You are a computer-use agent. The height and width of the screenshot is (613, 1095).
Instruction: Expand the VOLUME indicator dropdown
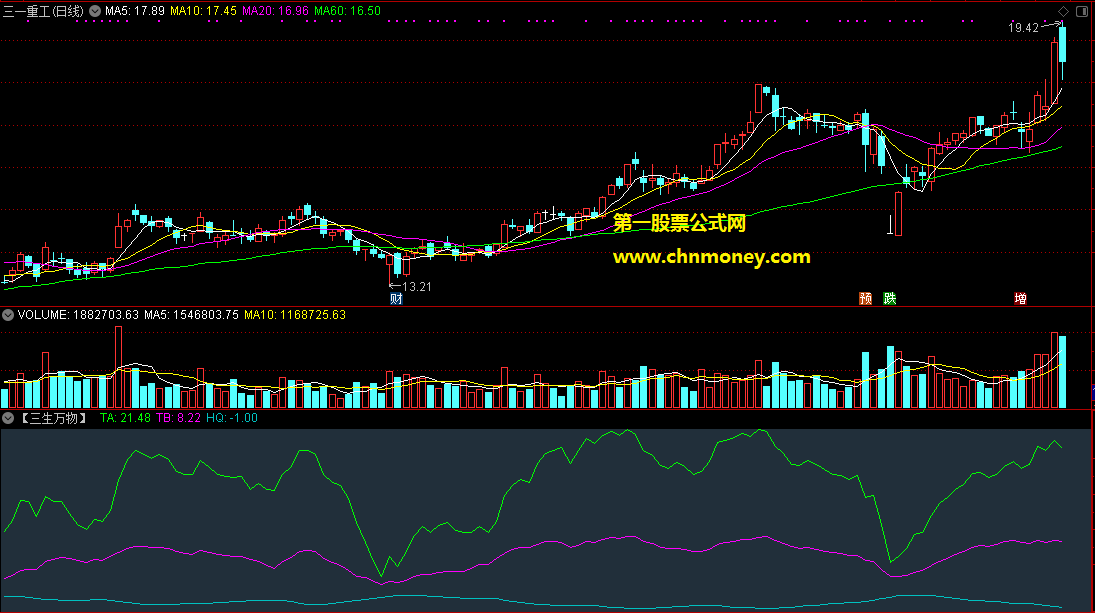8,315
